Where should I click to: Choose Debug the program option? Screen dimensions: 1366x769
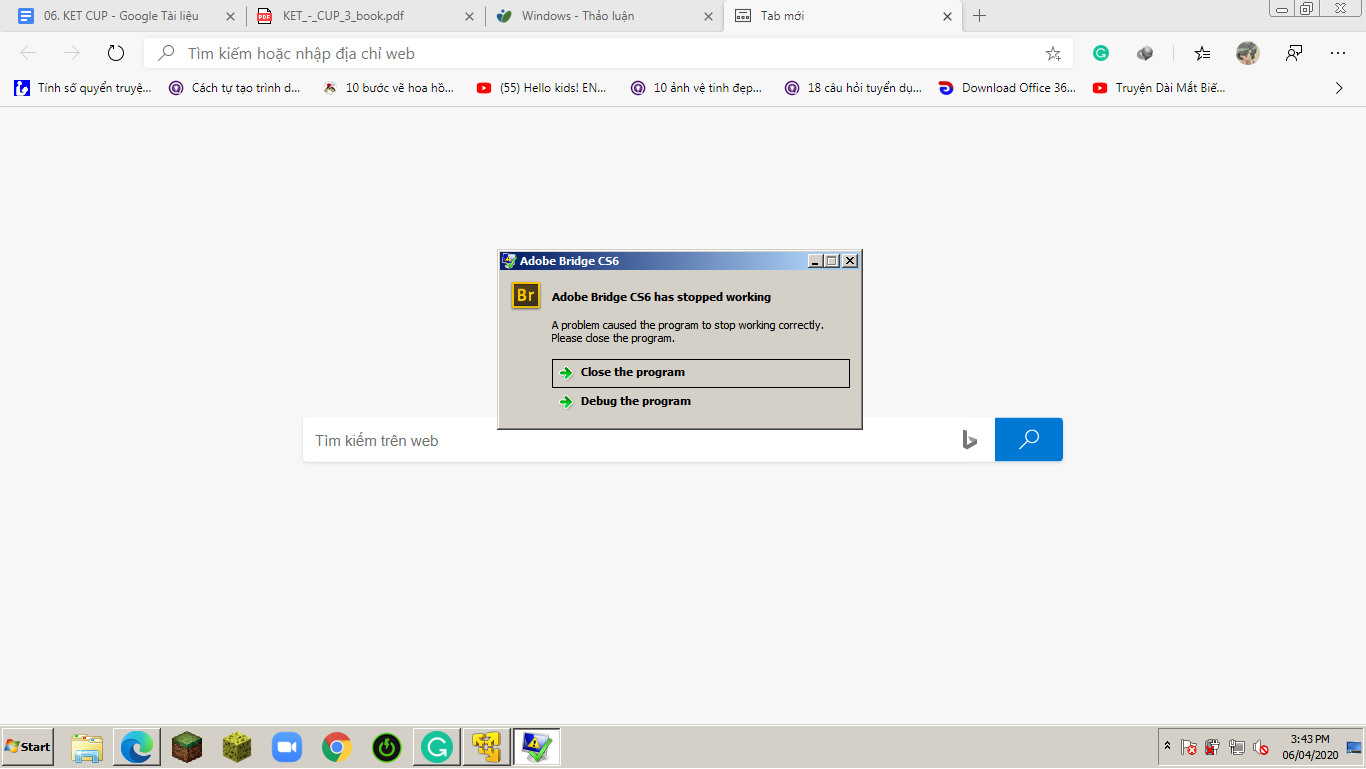(635, 401)
